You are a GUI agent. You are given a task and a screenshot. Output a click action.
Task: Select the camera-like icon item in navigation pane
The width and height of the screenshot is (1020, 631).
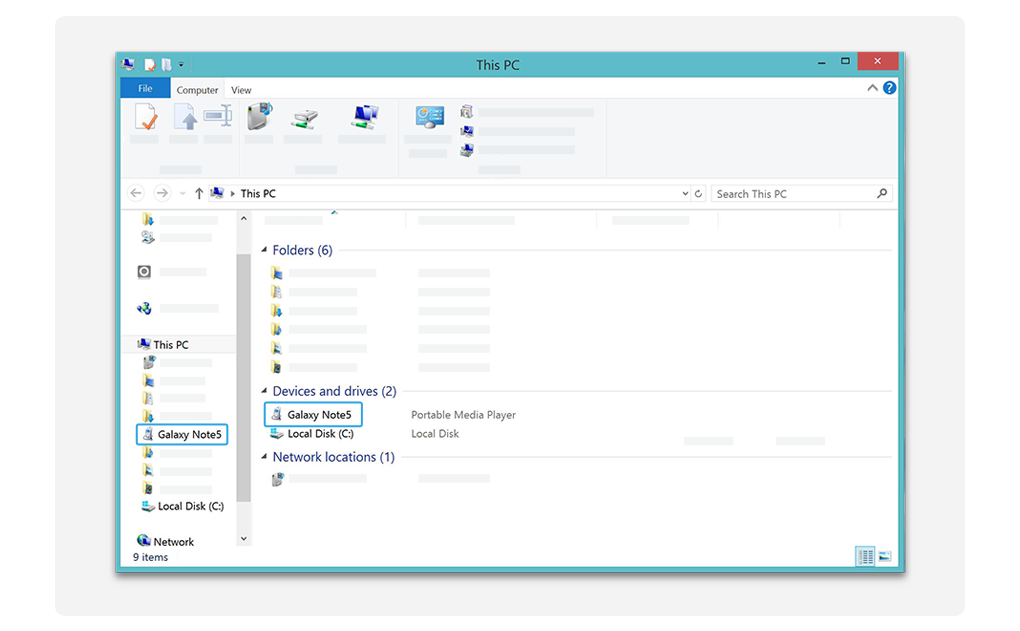tap(144, 271)
